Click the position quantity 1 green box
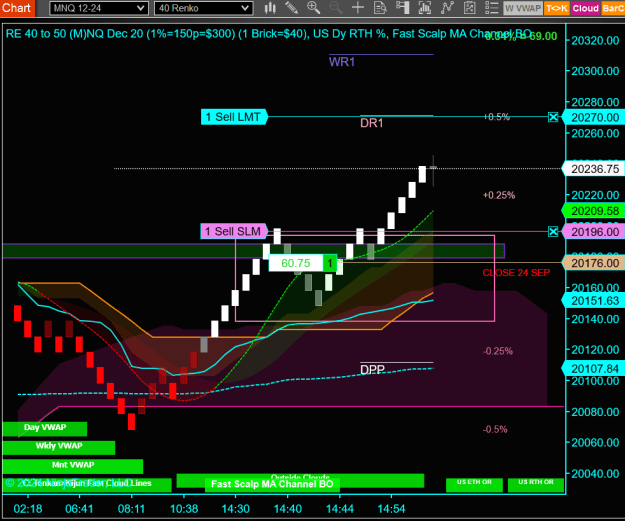The height and width of the screenshot is (521, 625). click(330, 263)
